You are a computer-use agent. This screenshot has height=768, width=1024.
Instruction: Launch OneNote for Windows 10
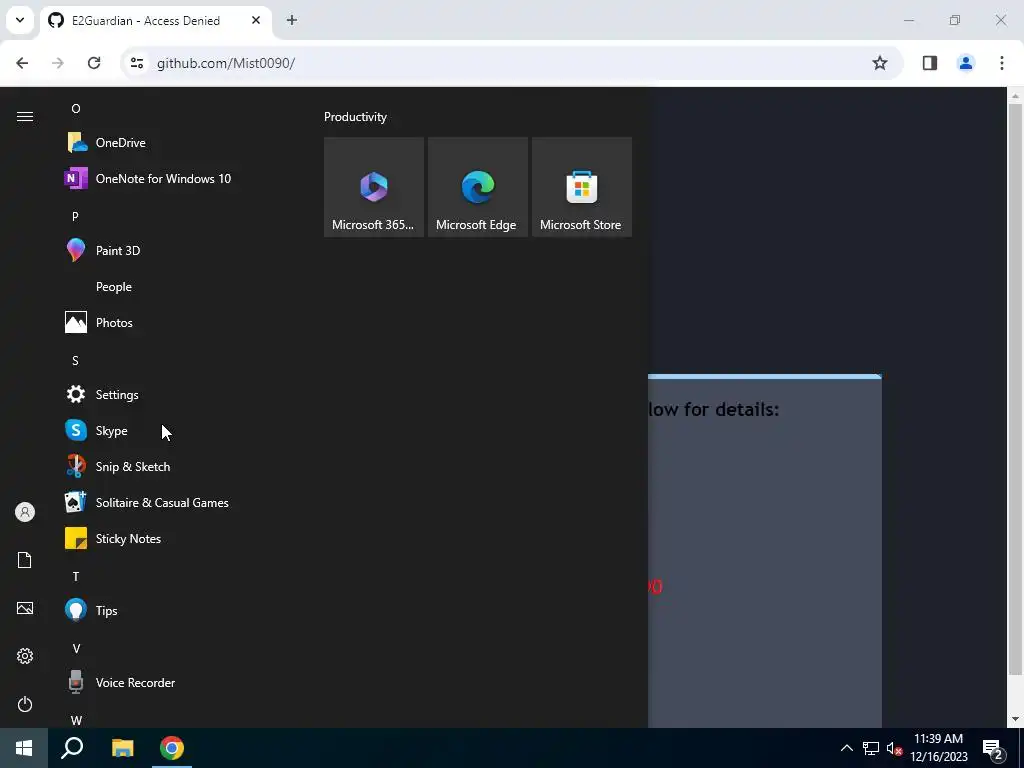click(x=176, y=178)
